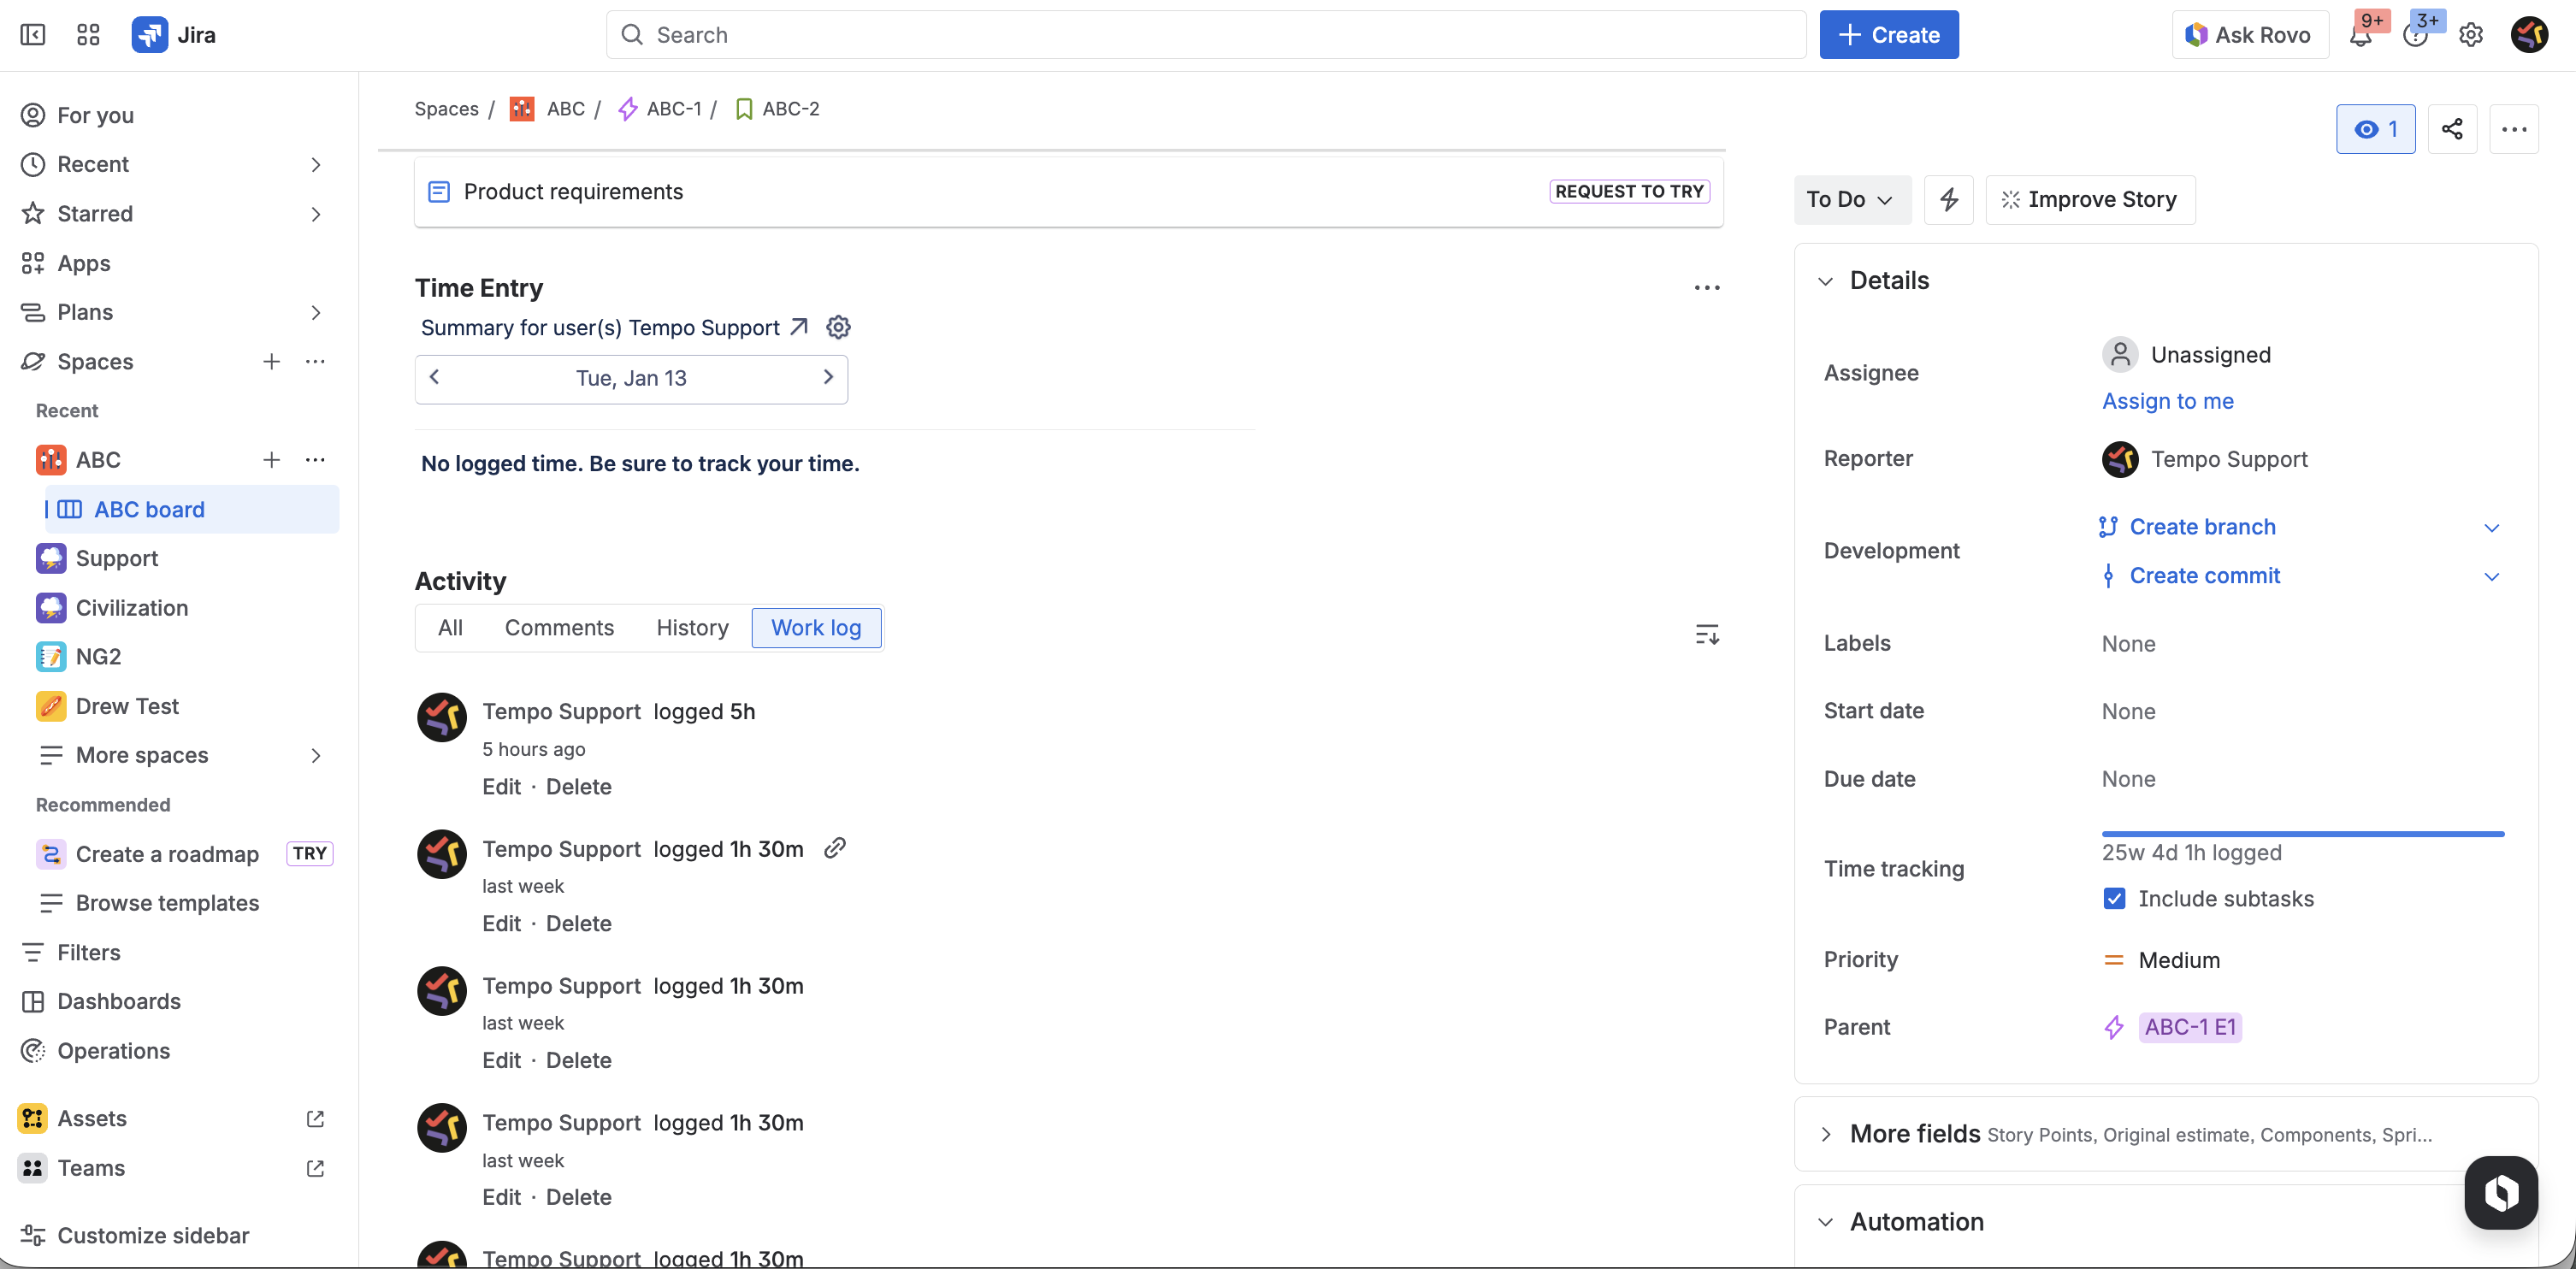
Task: Copy link icon beside logged 1h 30m
Action: point(835,848)
